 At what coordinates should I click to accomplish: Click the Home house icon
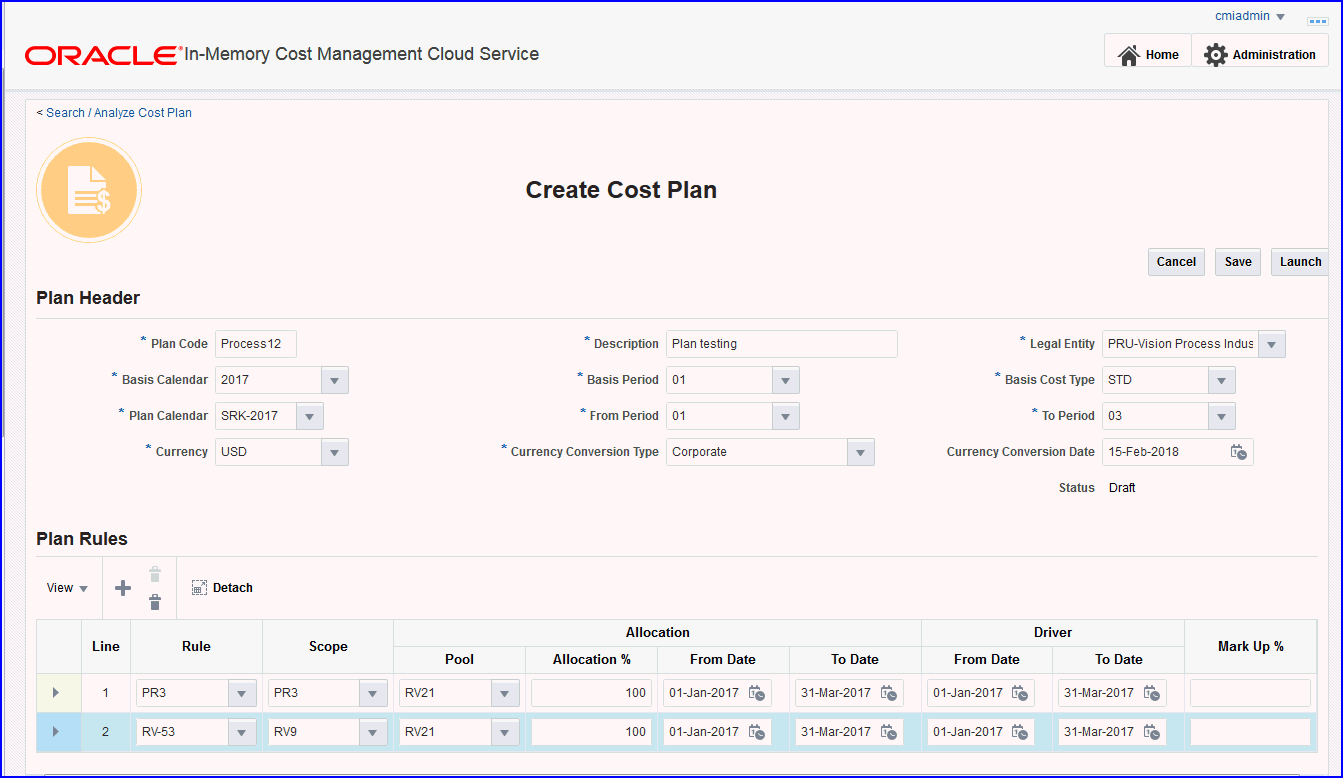pos(1129,55)
